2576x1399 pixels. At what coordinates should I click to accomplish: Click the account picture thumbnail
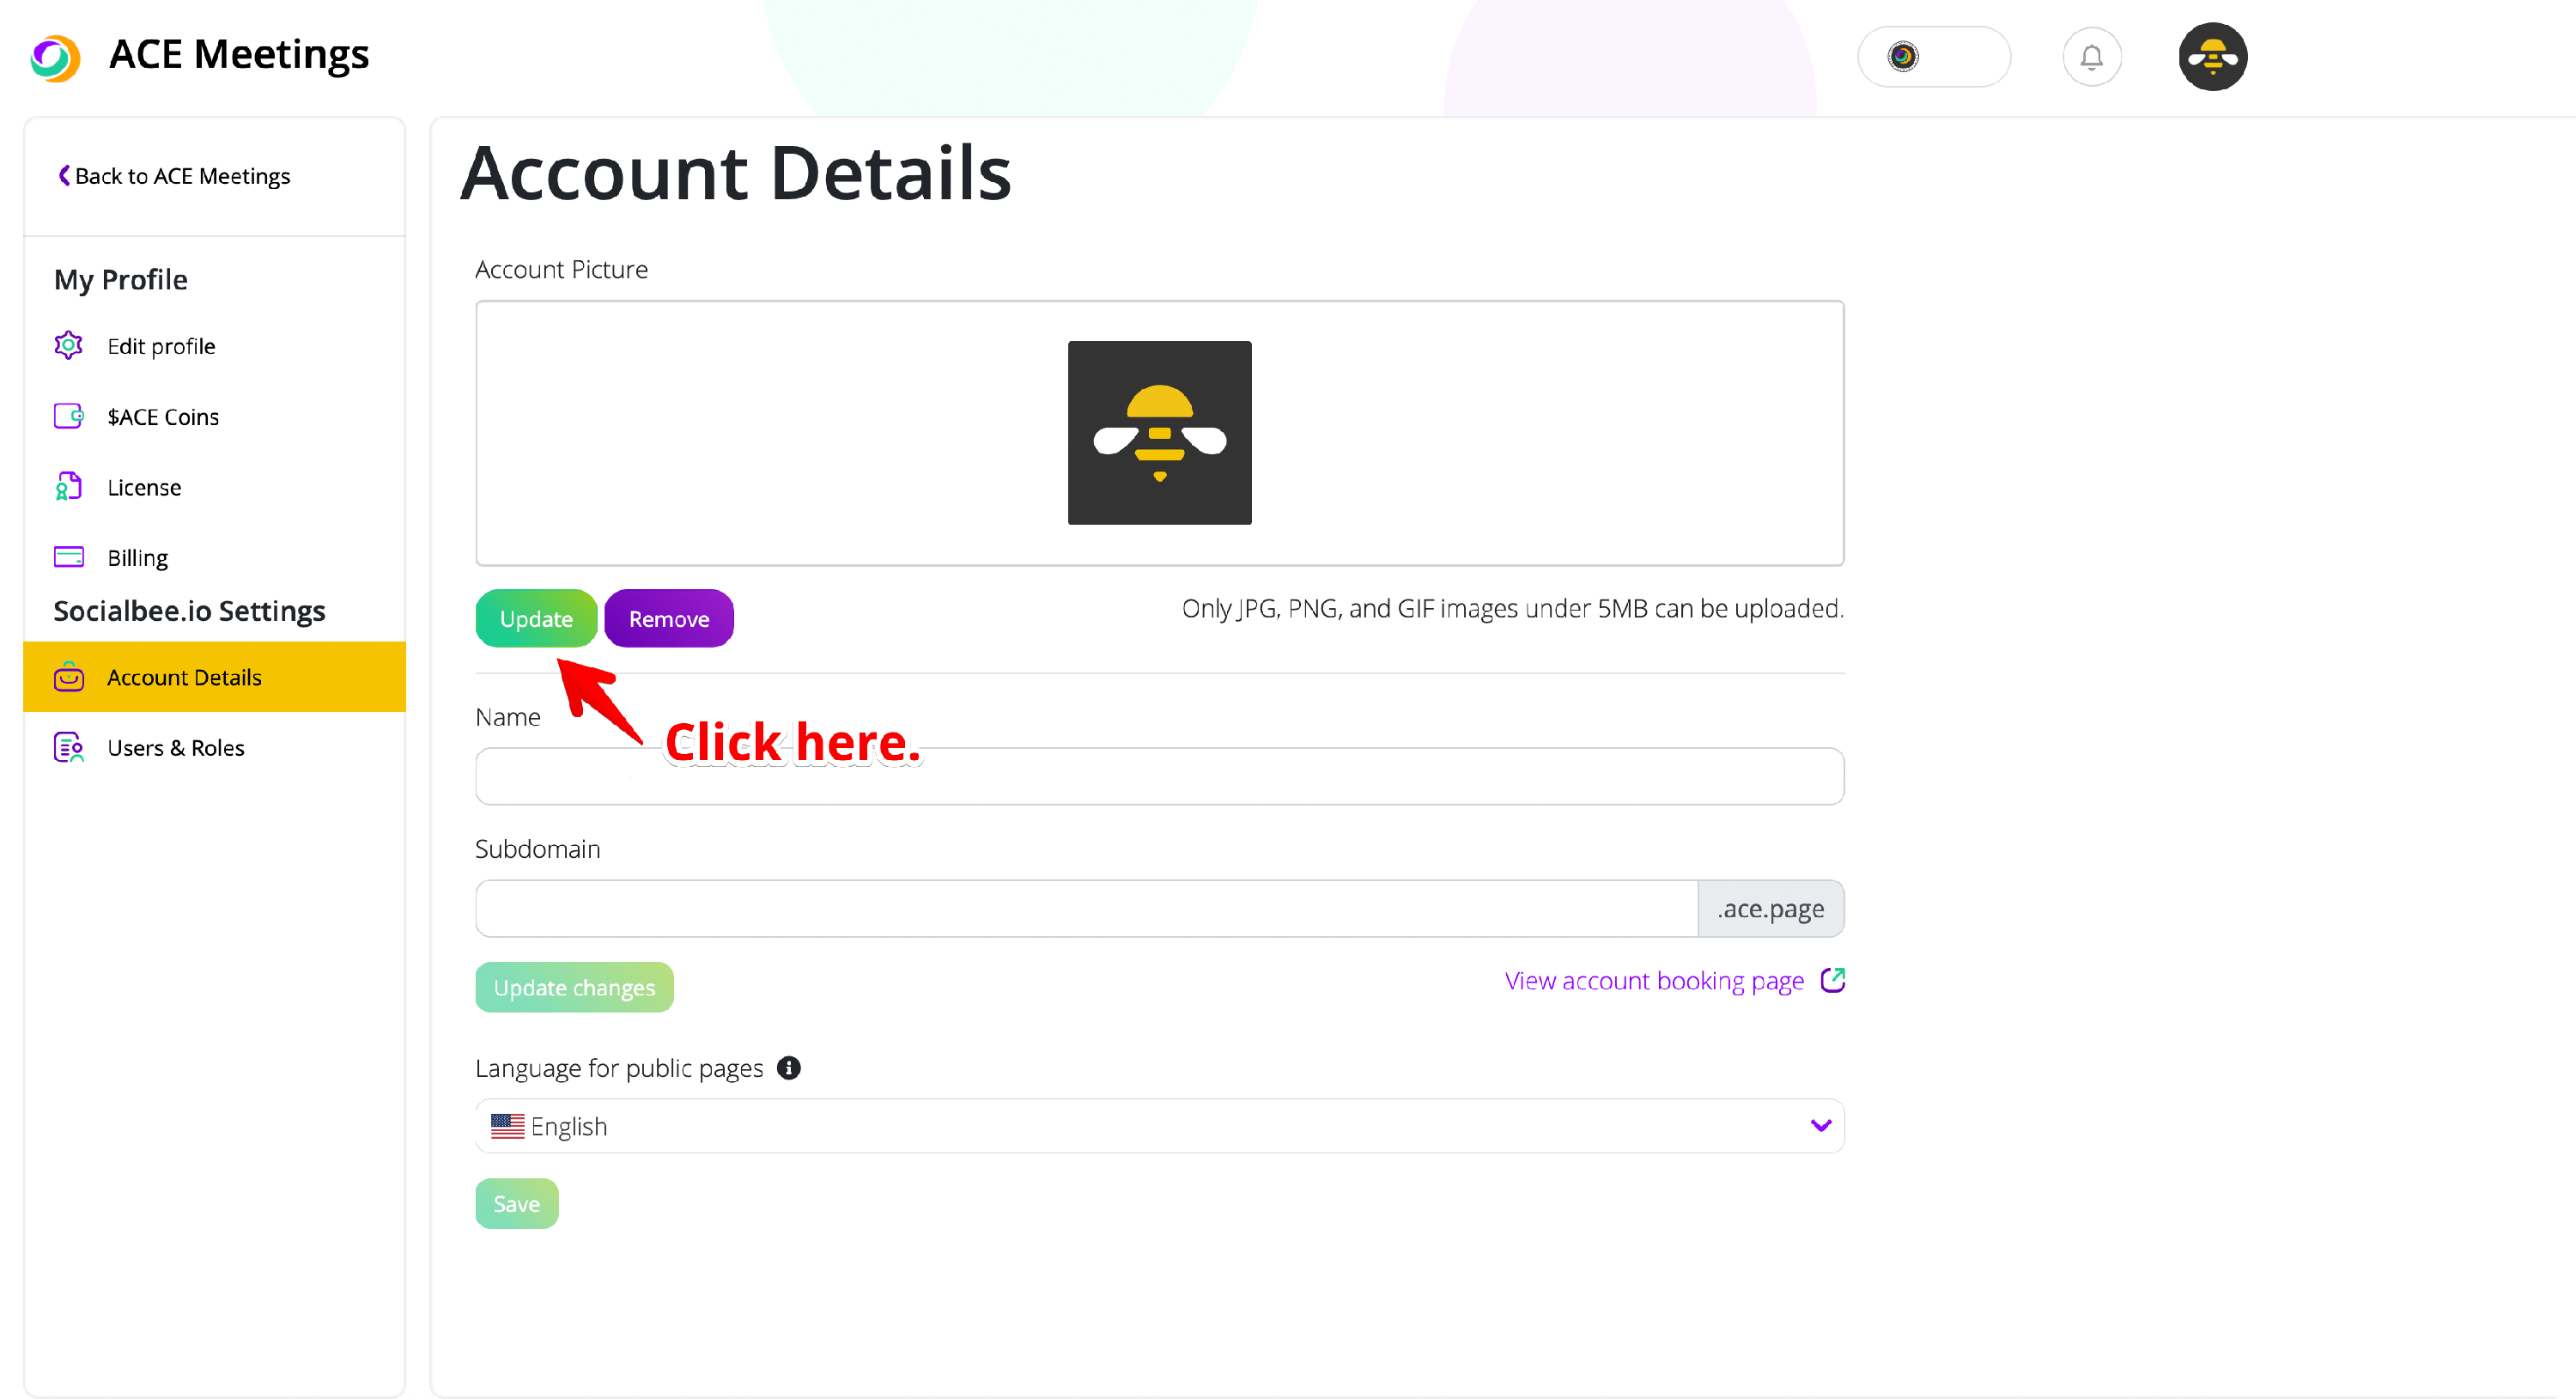tap(1159, 433)
